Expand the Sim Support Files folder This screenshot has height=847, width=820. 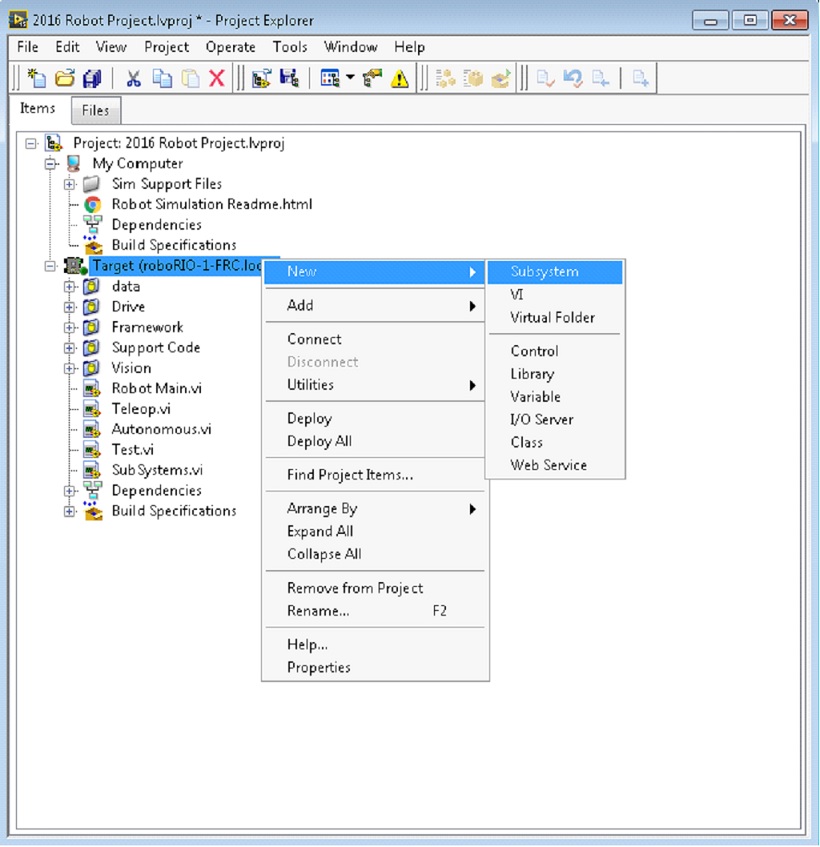pos(69,184)
